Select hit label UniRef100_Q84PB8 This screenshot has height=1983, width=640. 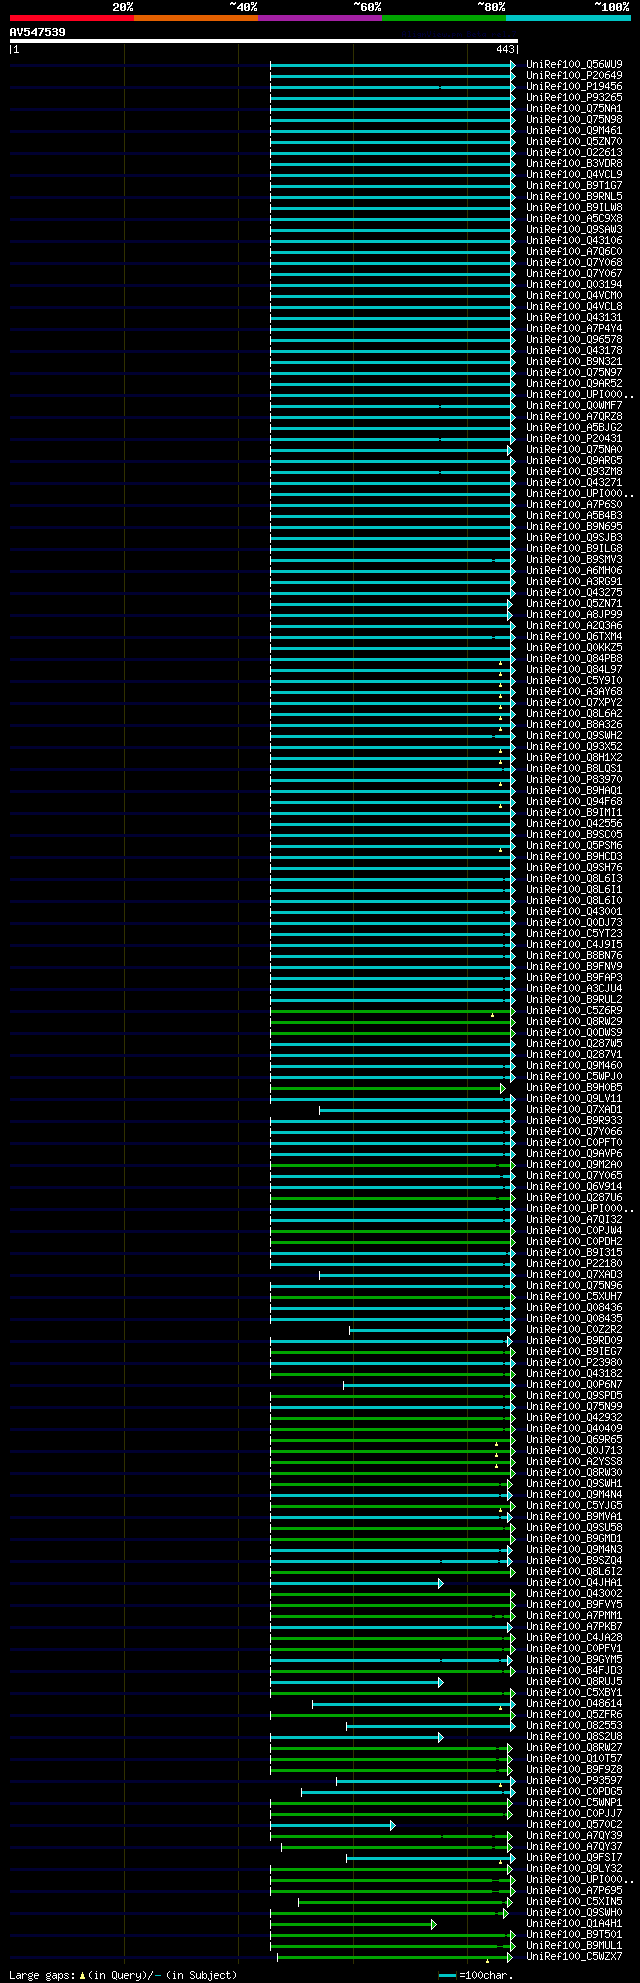[574, 659]
